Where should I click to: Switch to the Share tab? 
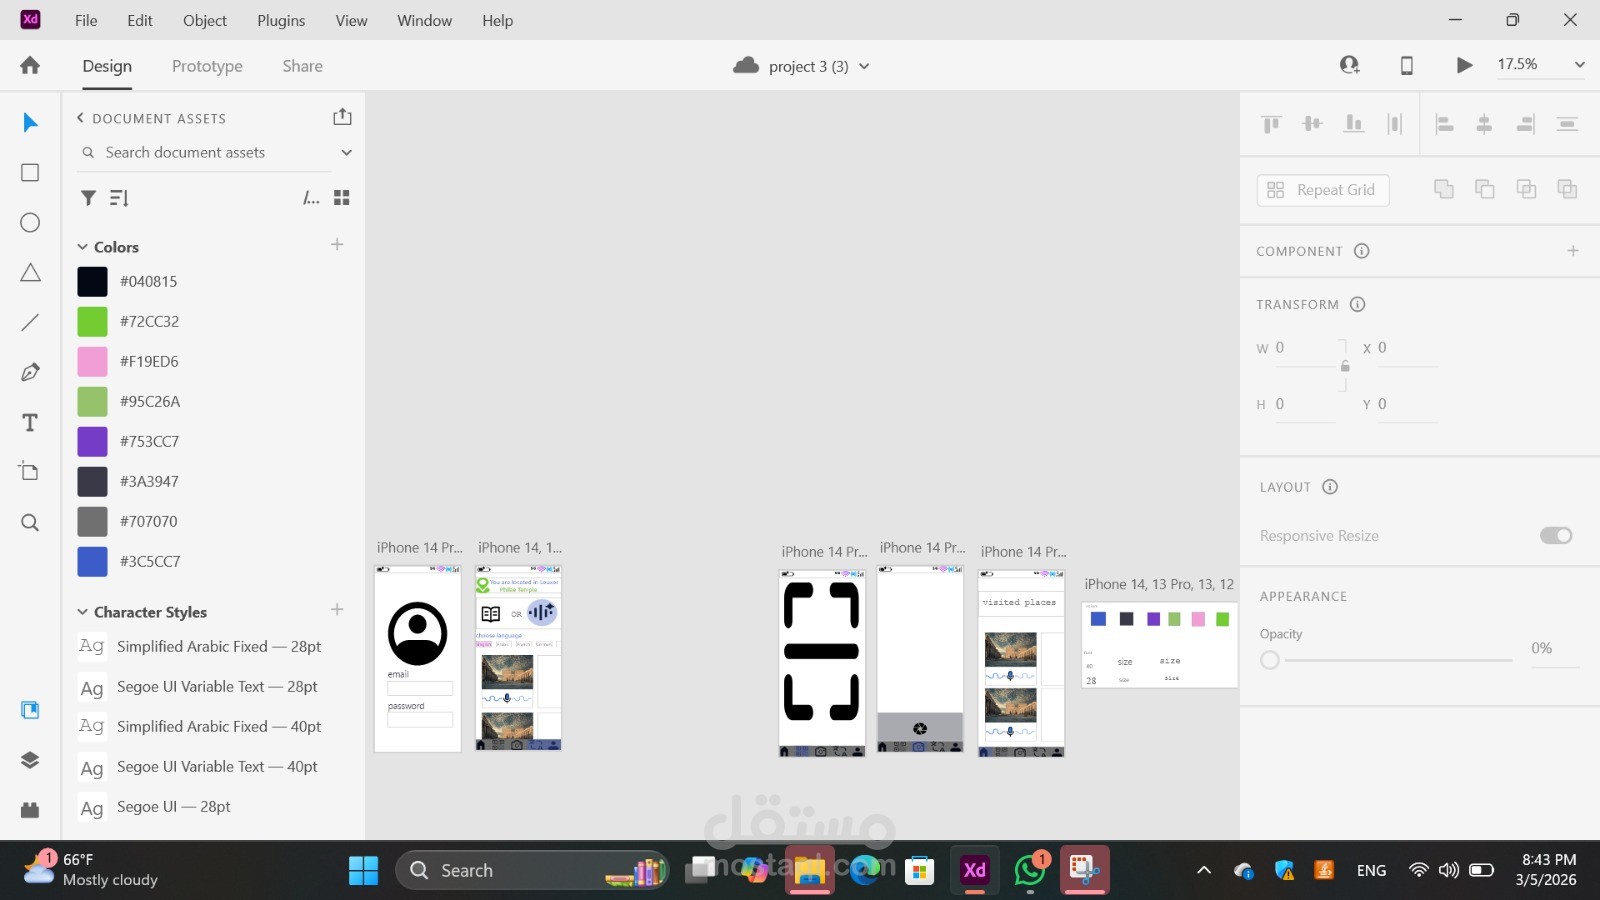[302, 66]
